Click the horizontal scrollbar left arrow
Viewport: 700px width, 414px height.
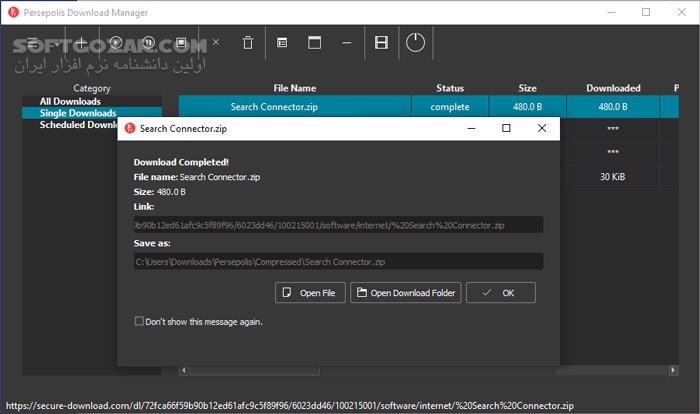coord(183,372)
